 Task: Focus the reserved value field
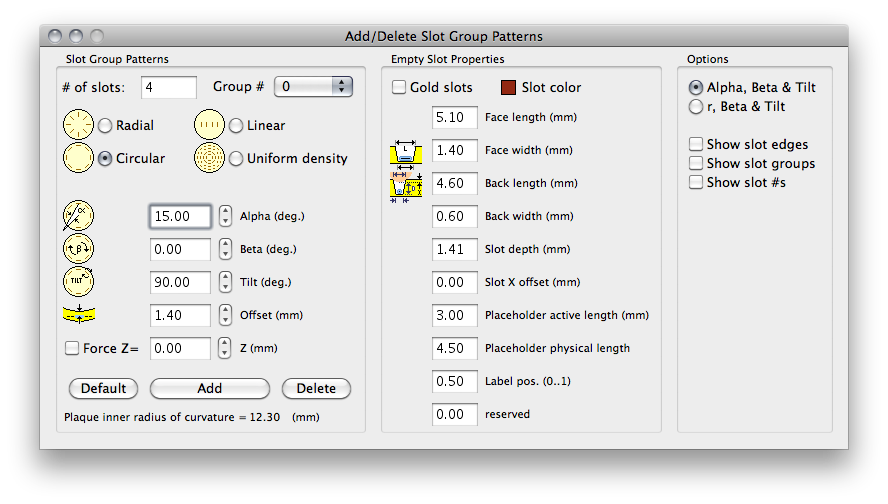[455, 414]
